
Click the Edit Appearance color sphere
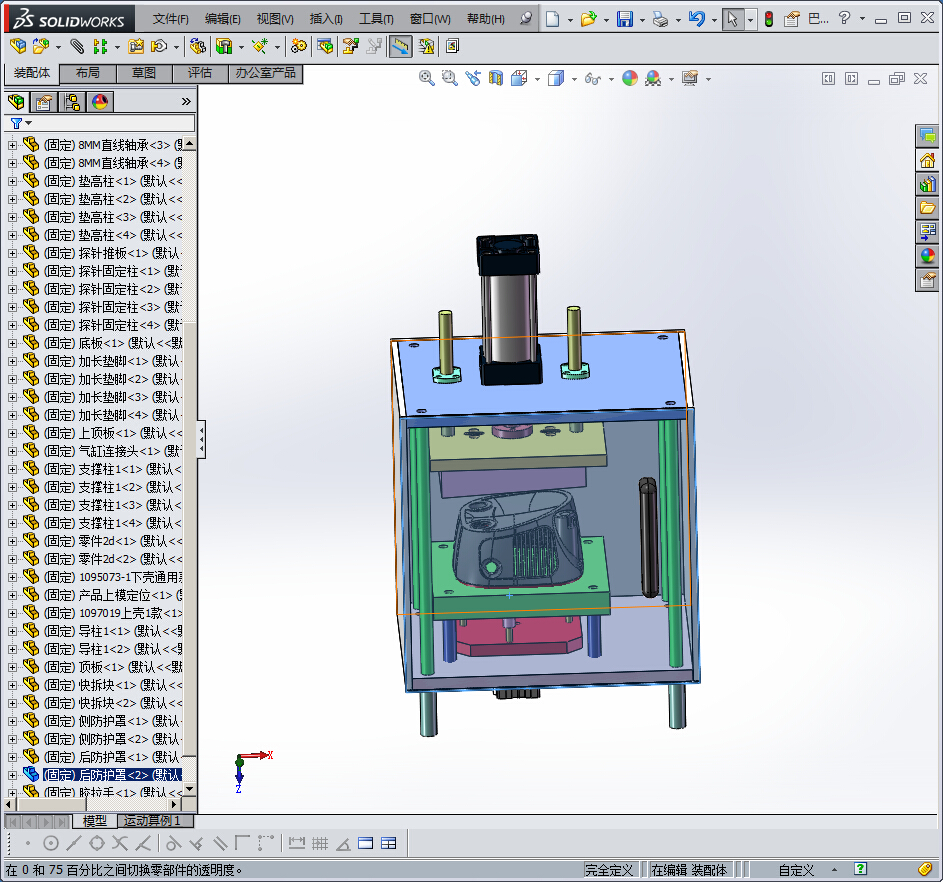click(x=630, y=78)
